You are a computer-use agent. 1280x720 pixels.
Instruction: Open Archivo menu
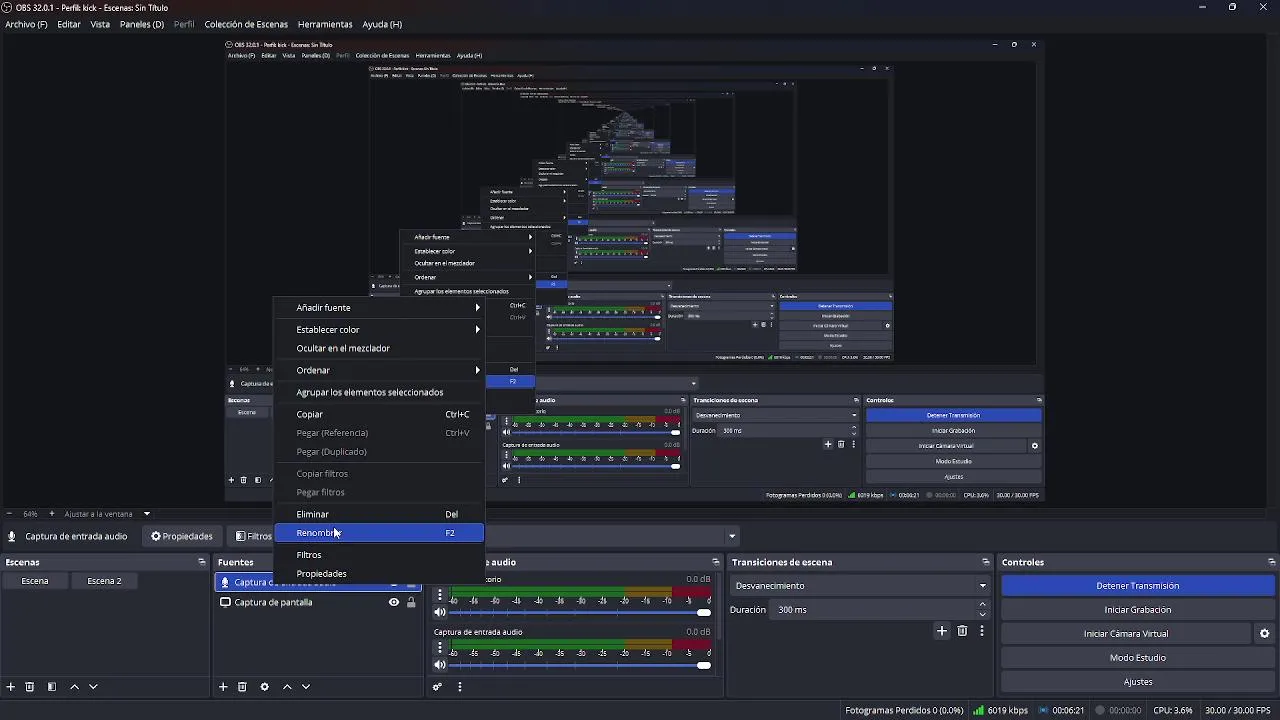coord(26,24)
